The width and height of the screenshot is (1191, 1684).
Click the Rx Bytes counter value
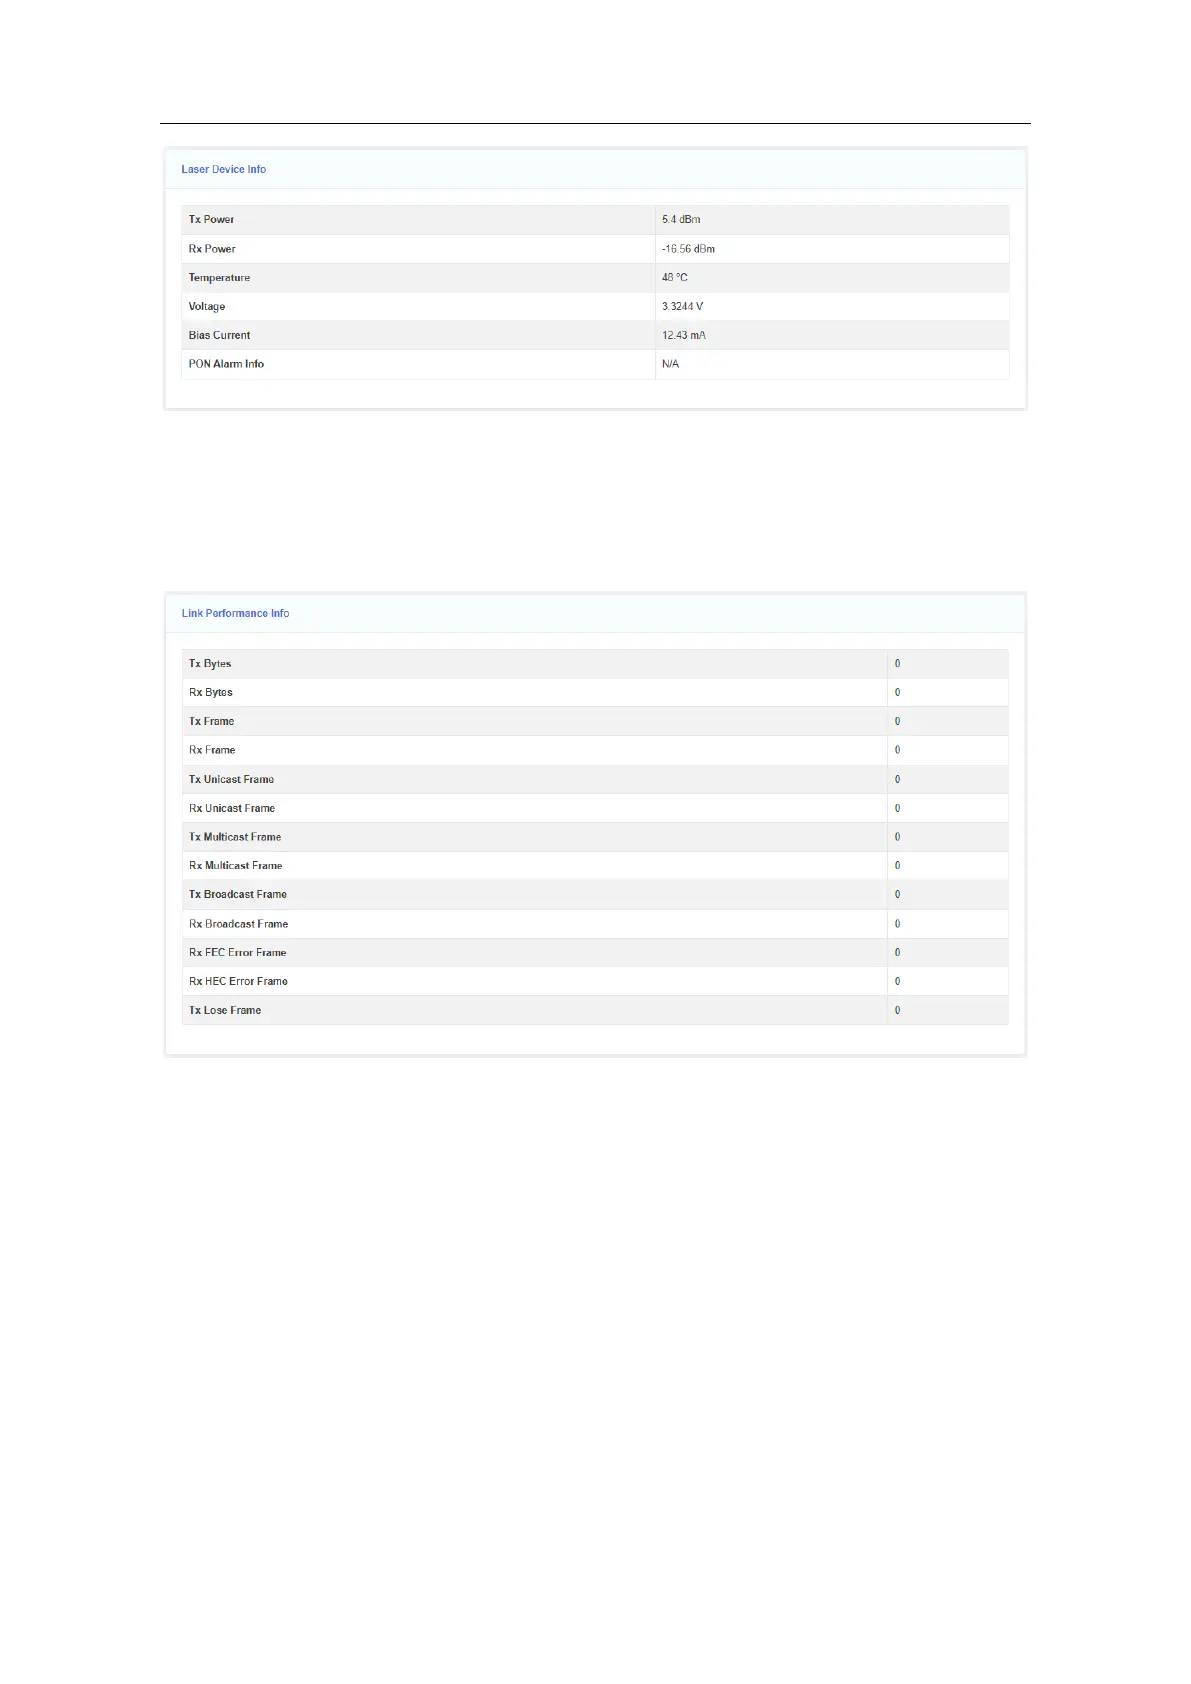(x=897, y=692)
